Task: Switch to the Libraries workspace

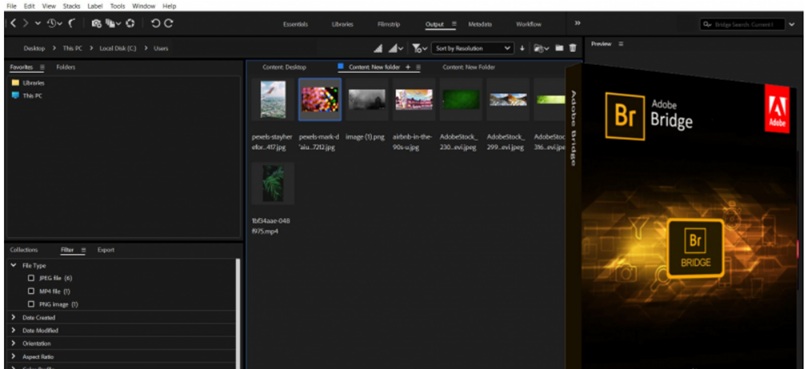Action: (x=342, y=24)
